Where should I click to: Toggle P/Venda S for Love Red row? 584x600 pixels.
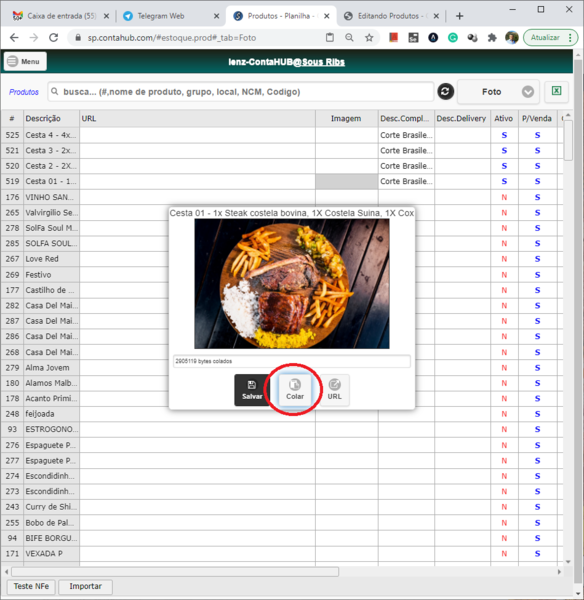click(537, 259)
